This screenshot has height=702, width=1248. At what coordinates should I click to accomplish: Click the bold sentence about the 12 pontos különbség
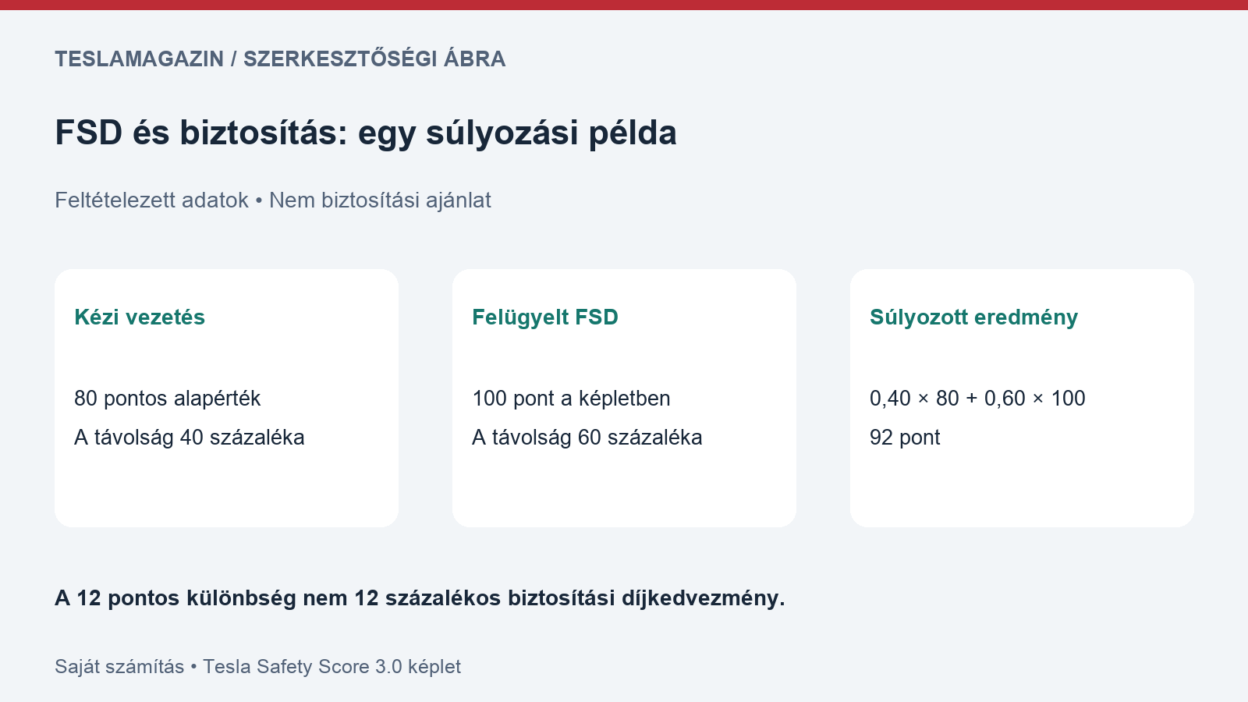click(x=420, y=599)
